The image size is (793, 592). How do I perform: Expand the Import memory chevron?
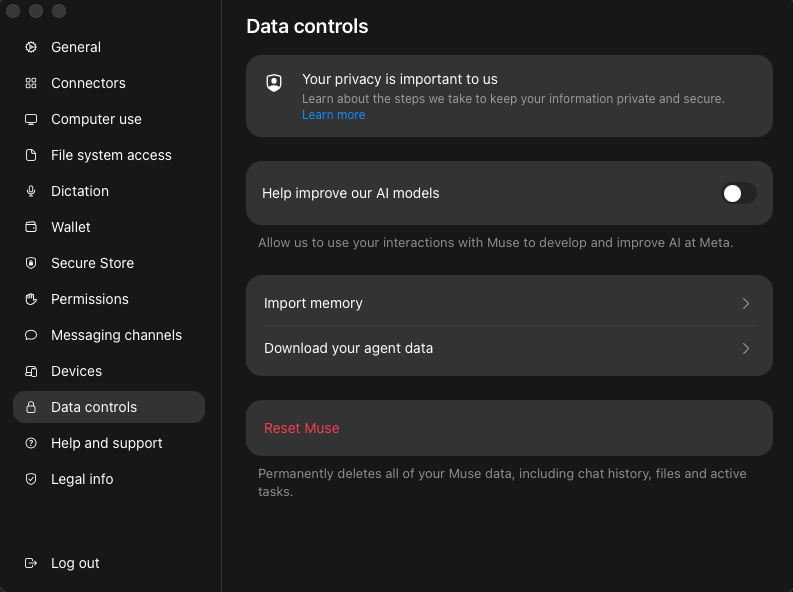pos(745,303)
